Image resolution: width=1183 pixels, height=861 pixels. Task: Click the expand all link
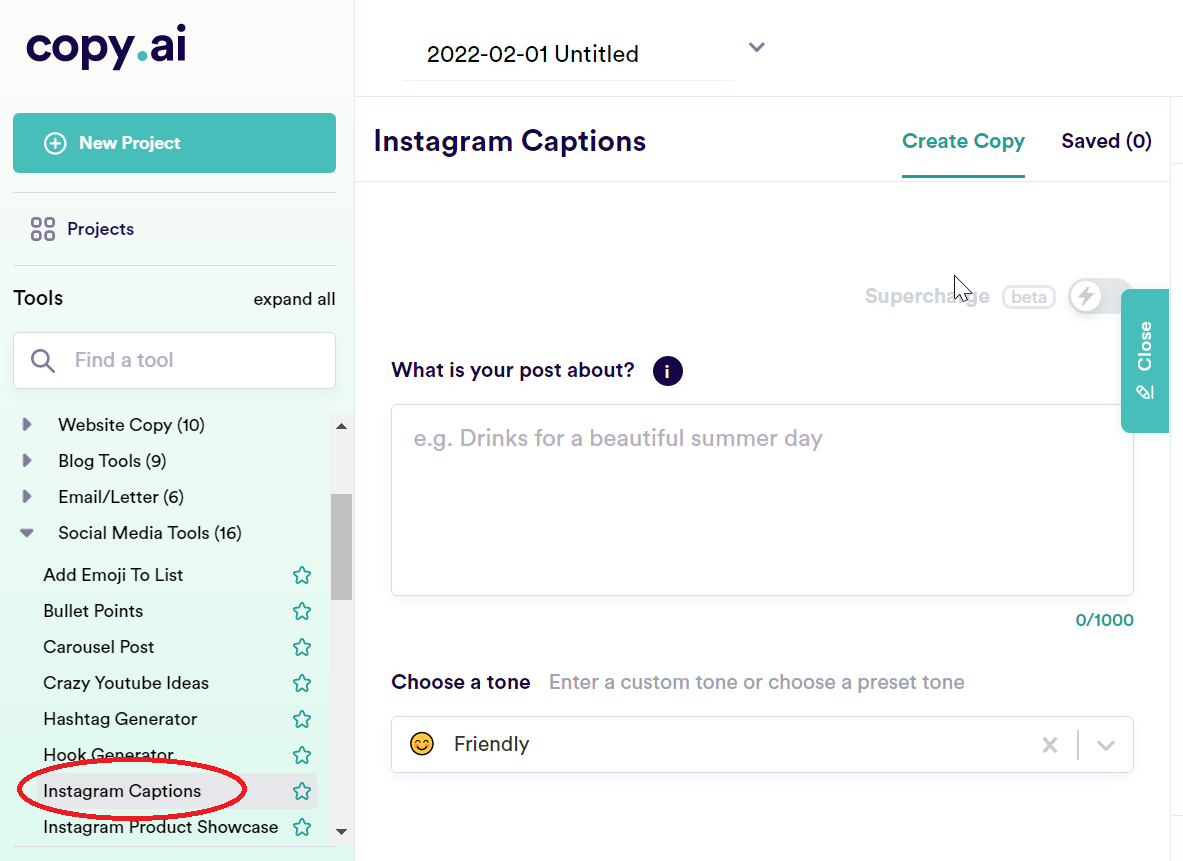pyautogui.click(x=294, y=299)
